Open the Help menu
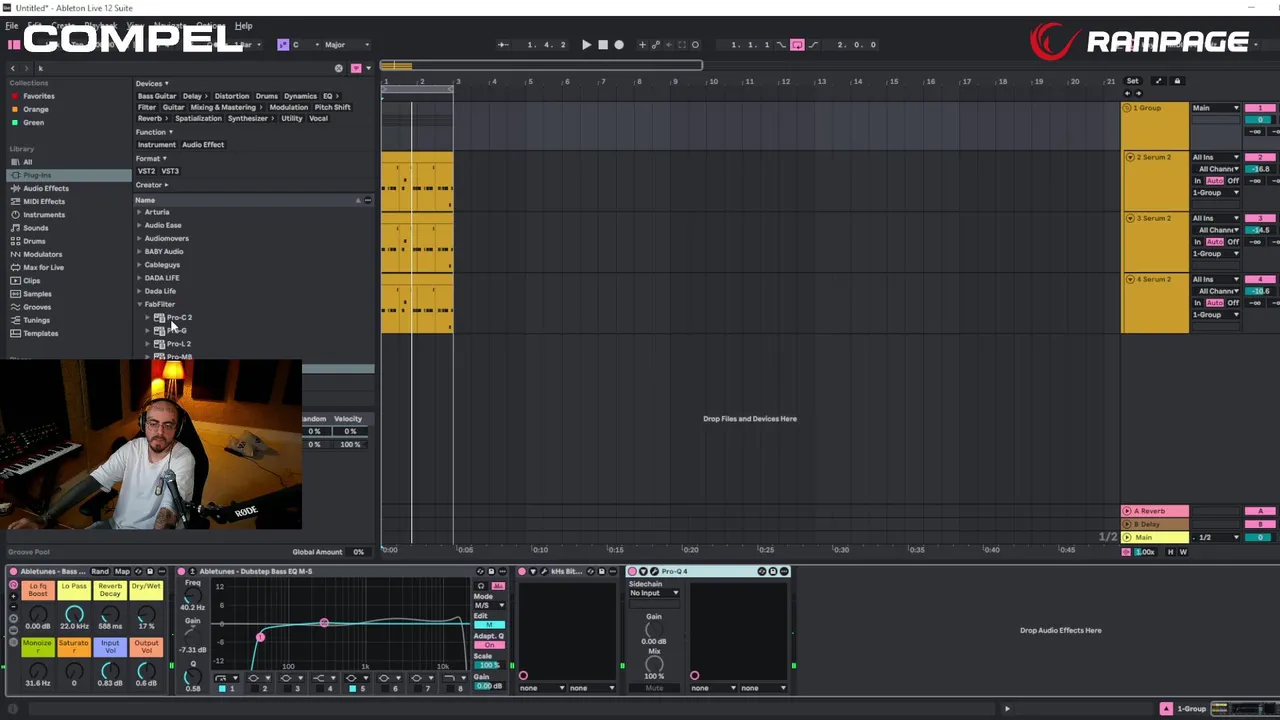Screen dimensions: 1280x720 point(243,25)
